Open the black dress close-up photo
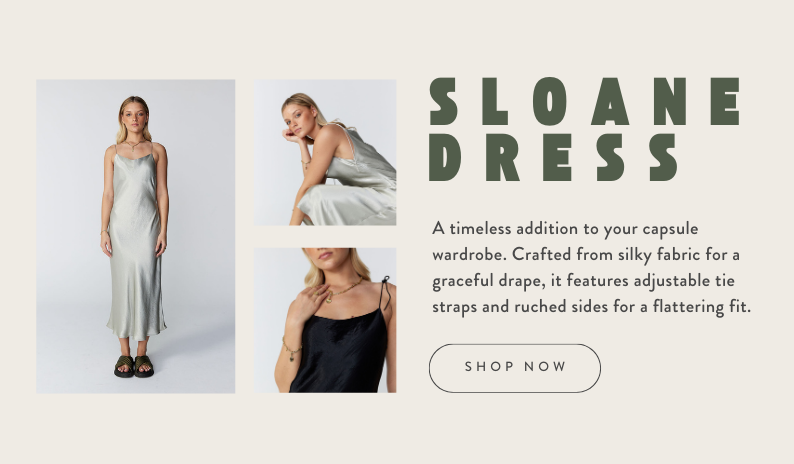Image resolution: width=794 pixels, height=464 pixels. [325, 320]
